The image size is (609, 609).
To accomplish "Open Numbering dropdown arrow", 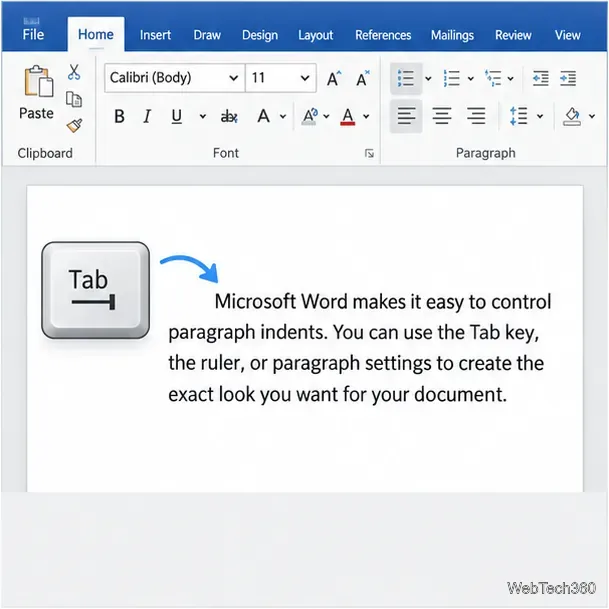I will tap(470, 78).
